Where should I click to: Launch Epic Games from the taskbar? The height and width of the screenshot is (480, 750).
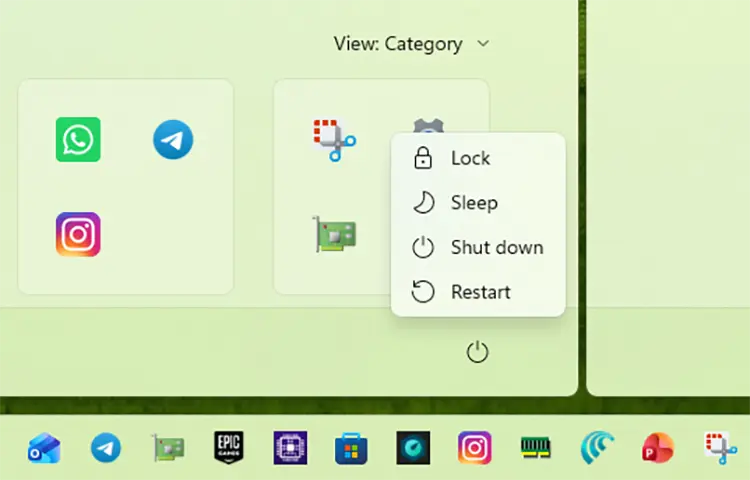click(x=229, y=447)
